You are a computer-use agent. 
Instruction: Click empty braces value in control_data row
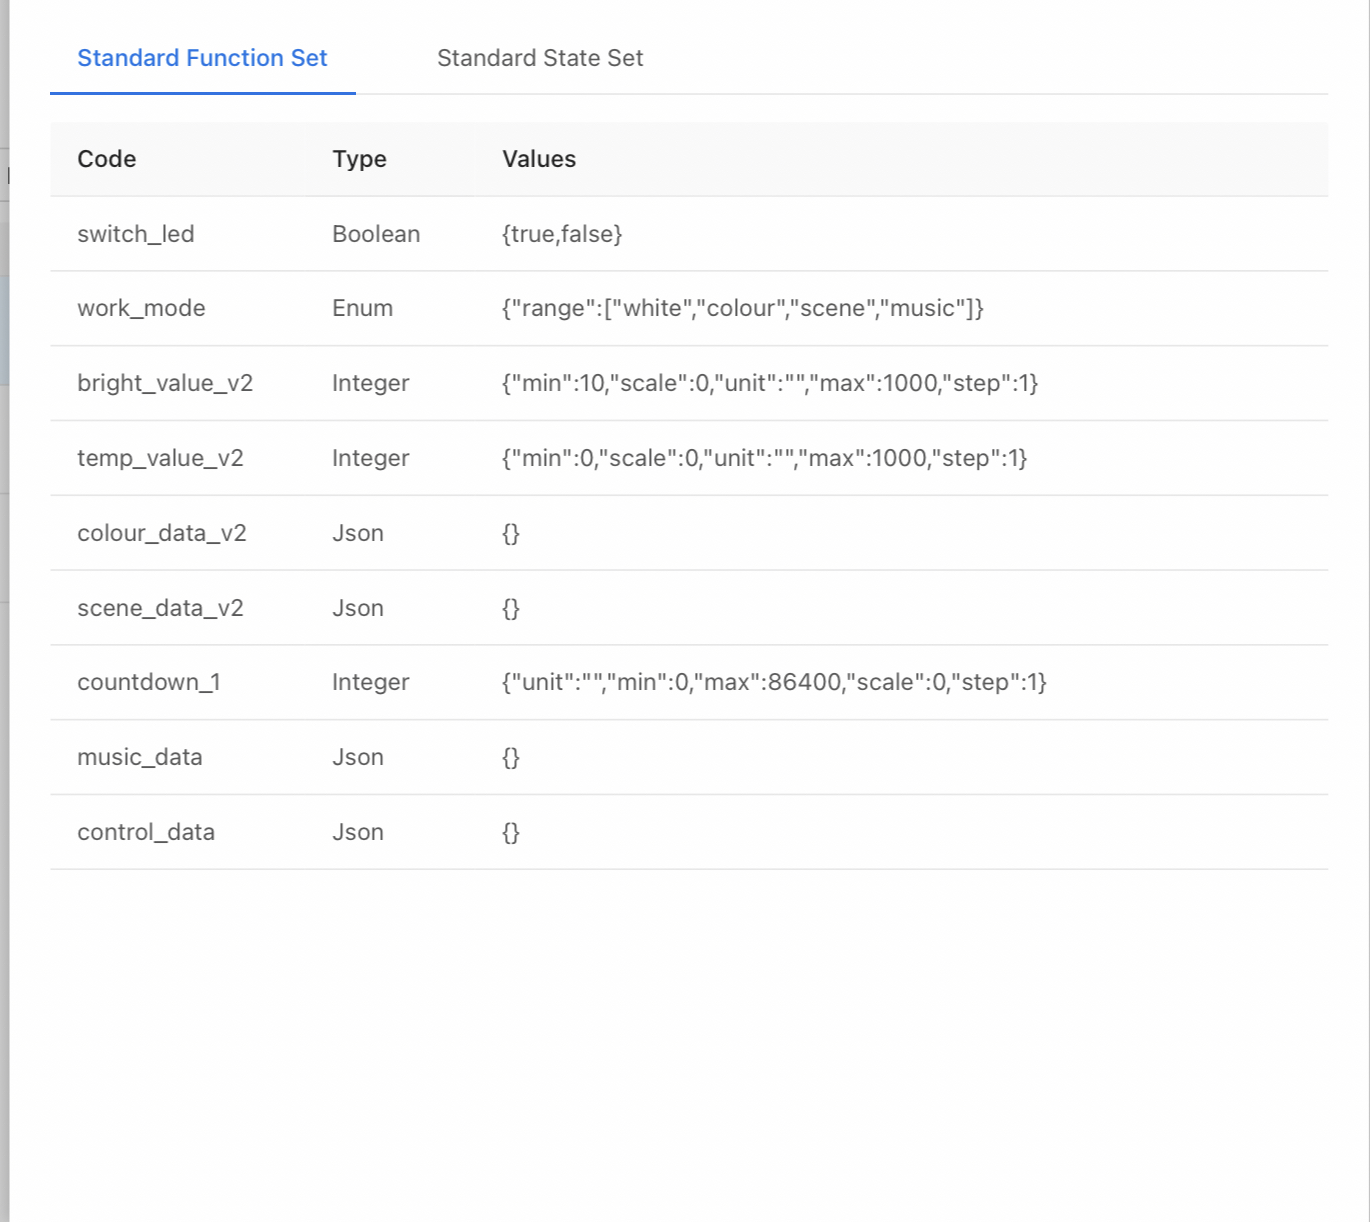(511, 832)
